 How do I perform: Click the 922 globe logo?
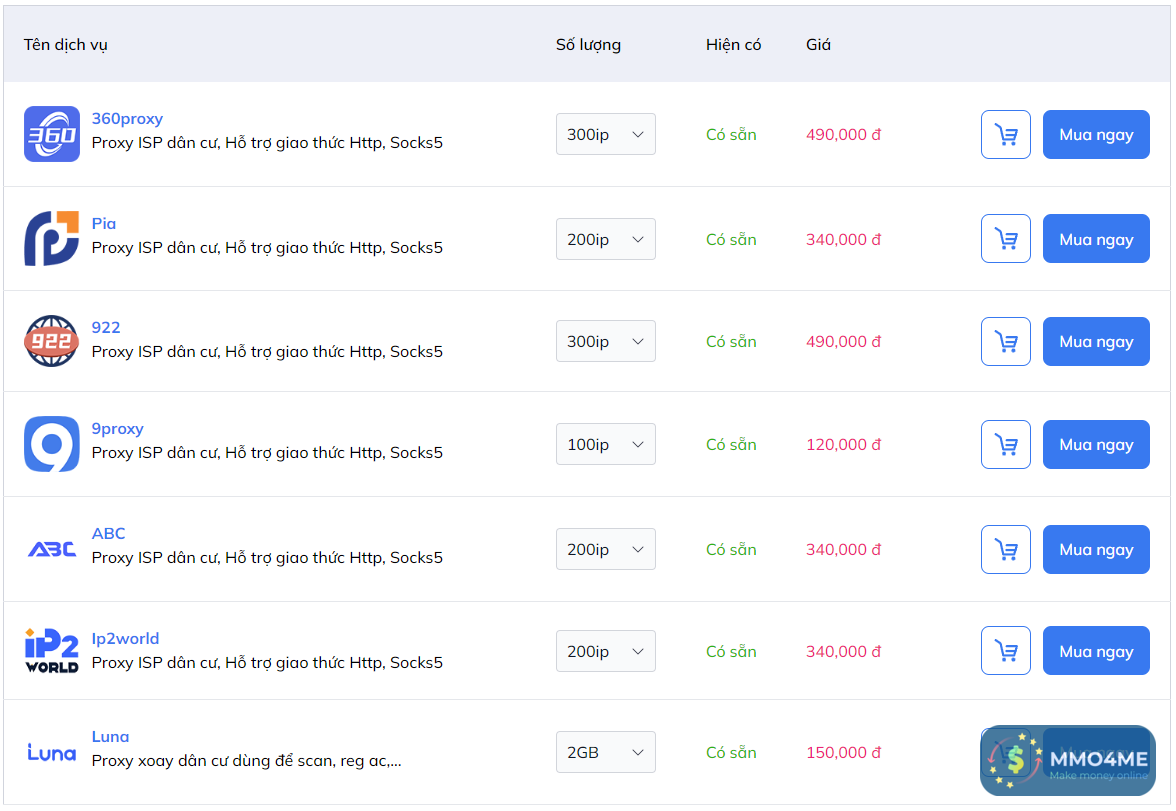pyautogui.click(x=51, y=341)
